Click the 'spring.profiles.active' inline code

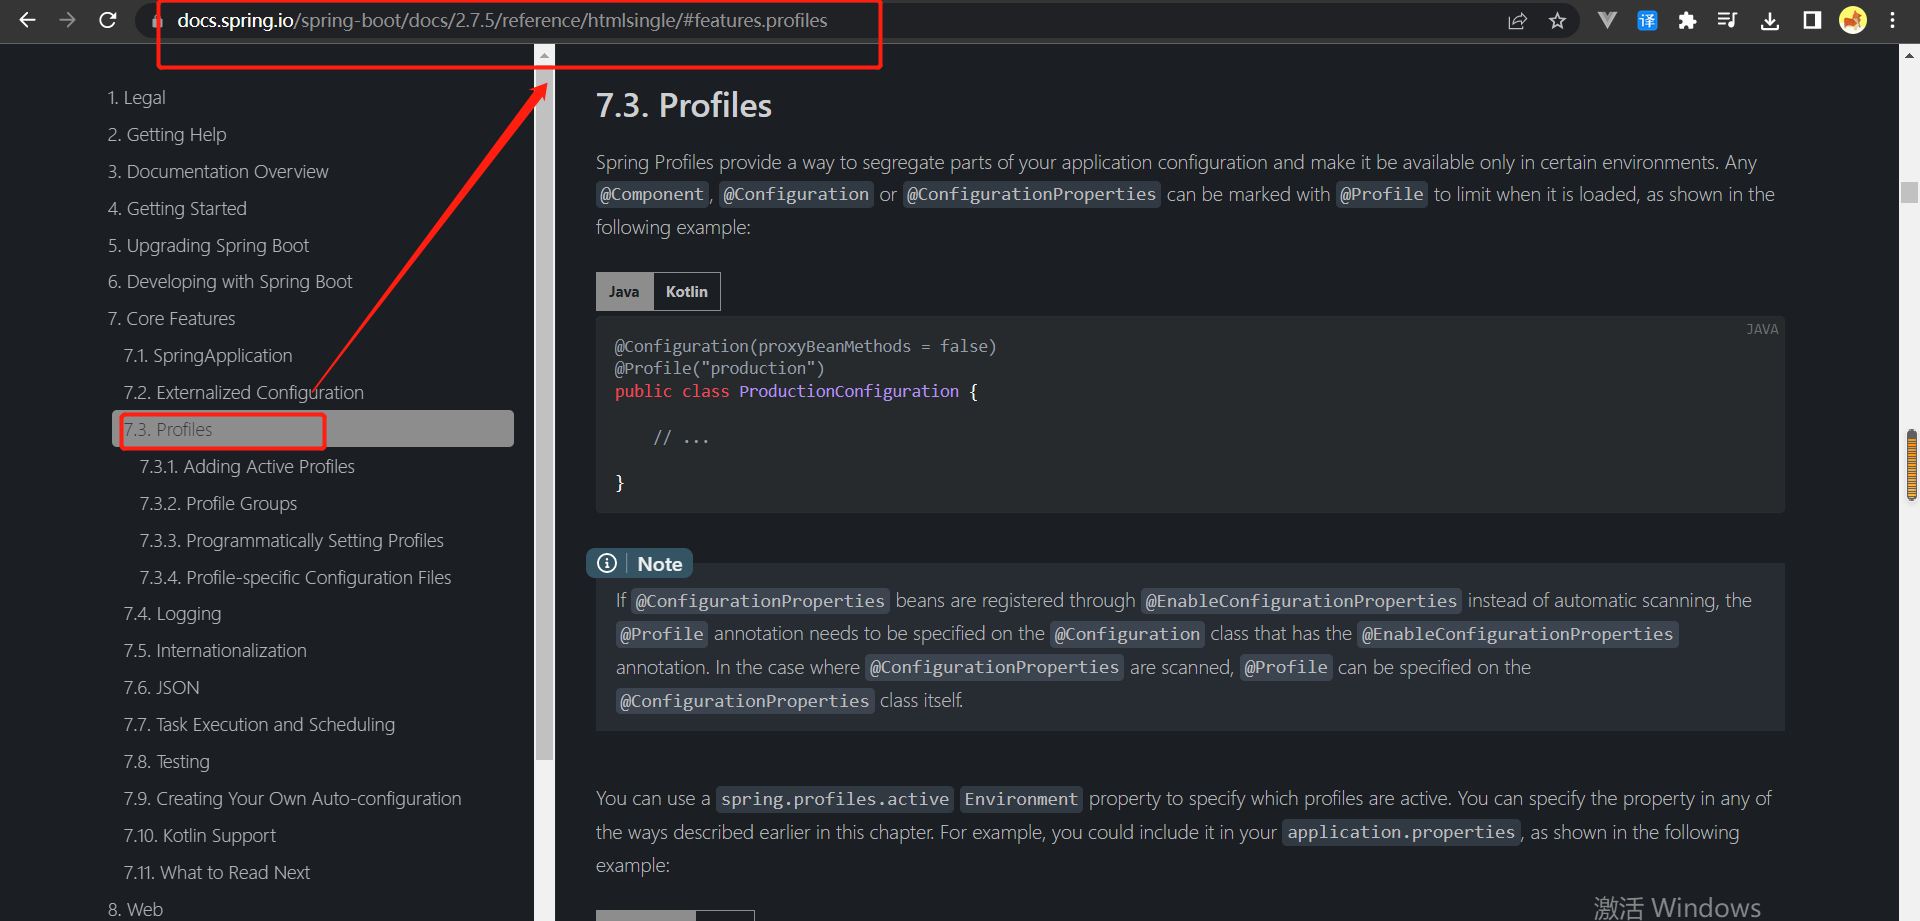click(835, 799)
